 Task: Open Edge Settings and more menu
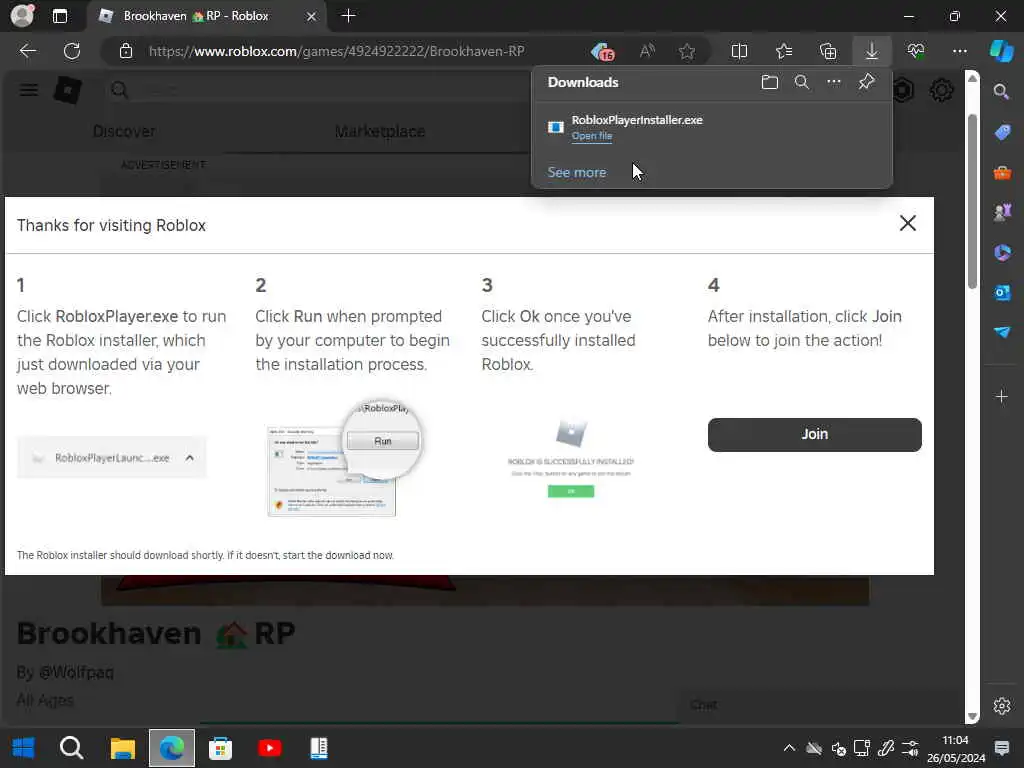pyautogui.click(x=959, y=51)
